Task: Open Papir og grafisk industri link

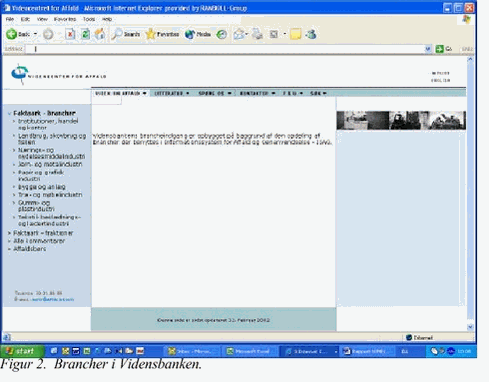Action: coord(40,175)
